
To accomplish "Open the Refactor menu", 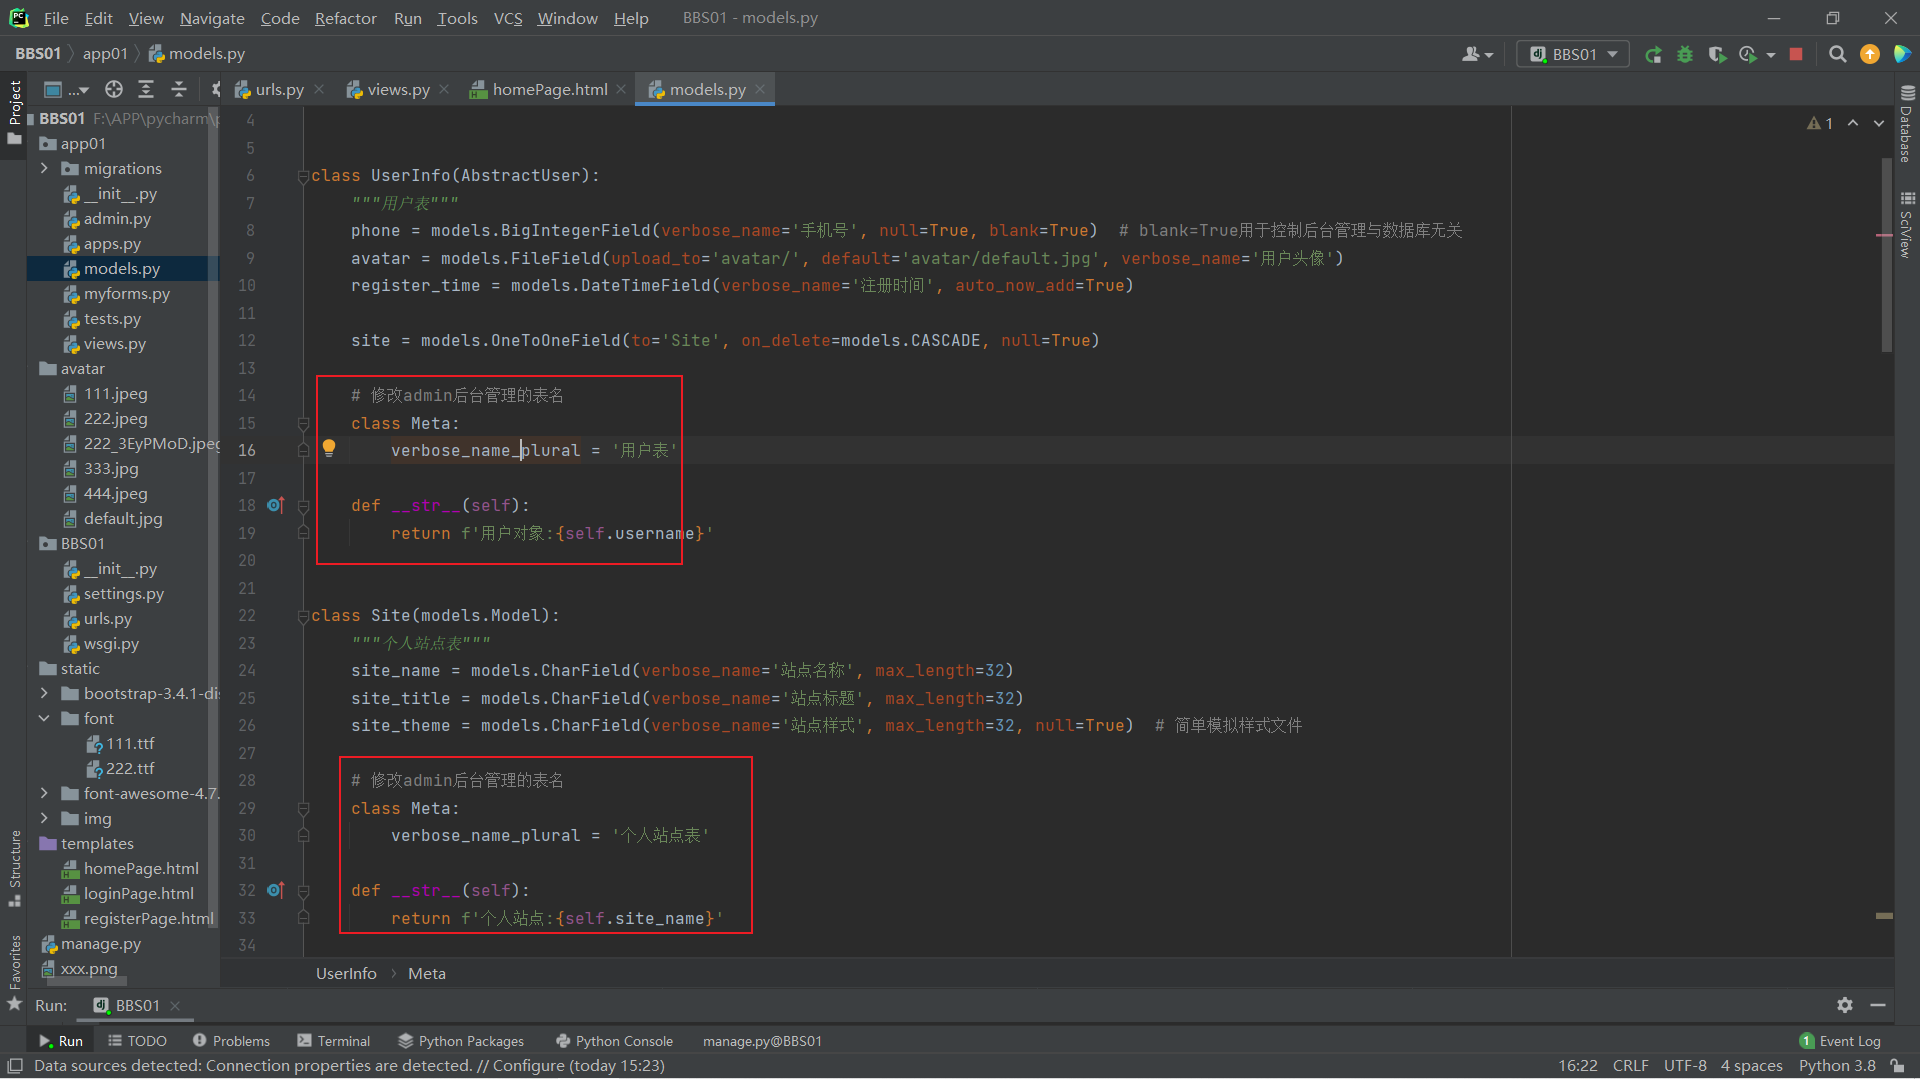I will point(345,18).
